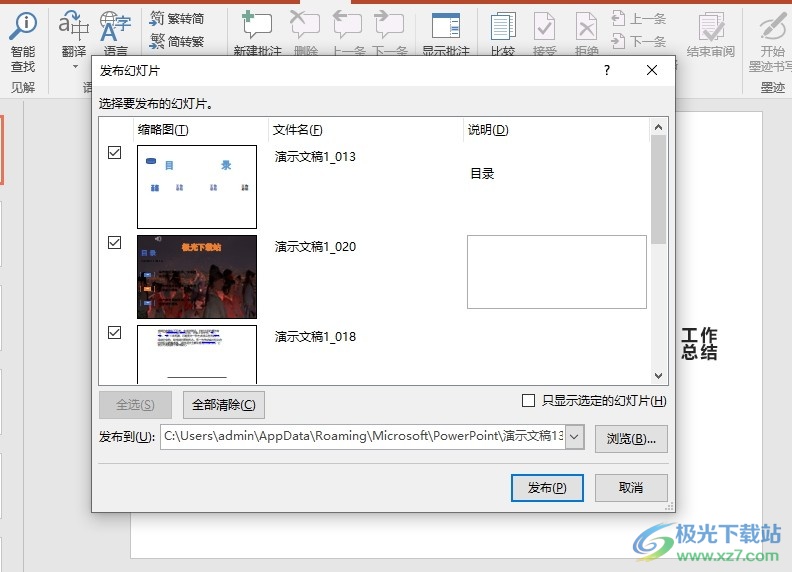Convert text with 简转繁

[177, 41]
